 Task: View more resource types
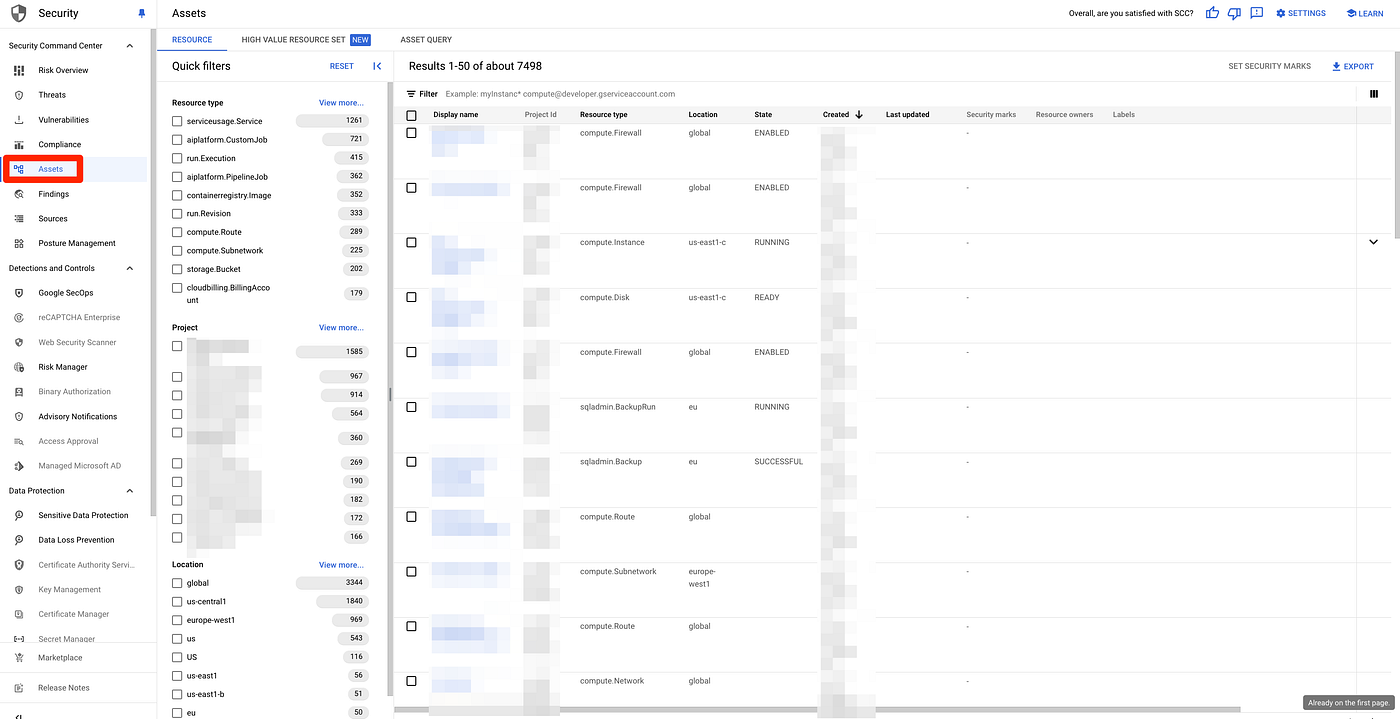(x=341, y=103)
